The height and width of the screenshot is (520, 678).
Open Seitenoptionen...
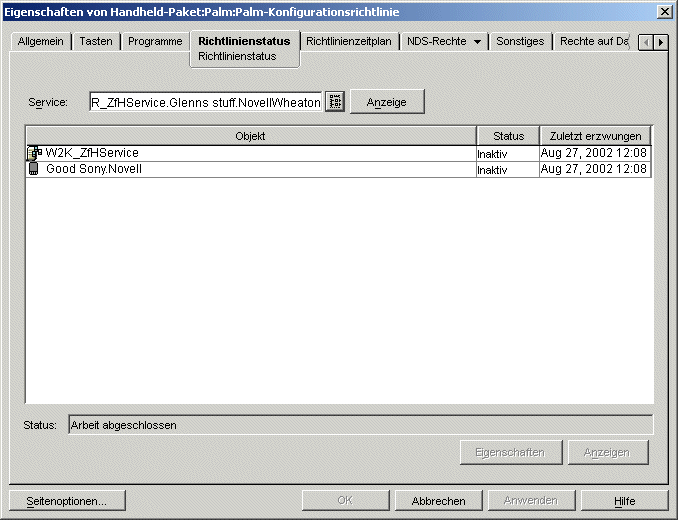pos(67,501)
